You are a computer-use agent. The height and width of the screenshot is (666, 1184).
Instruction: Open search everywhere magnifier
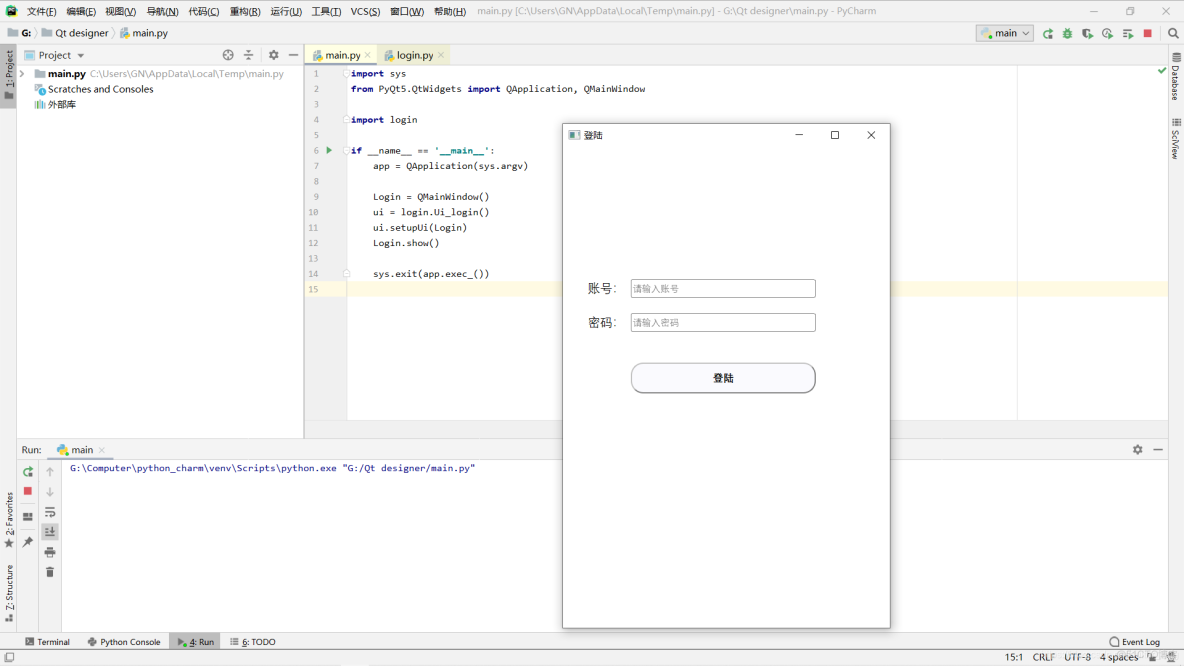point(1173,32)
